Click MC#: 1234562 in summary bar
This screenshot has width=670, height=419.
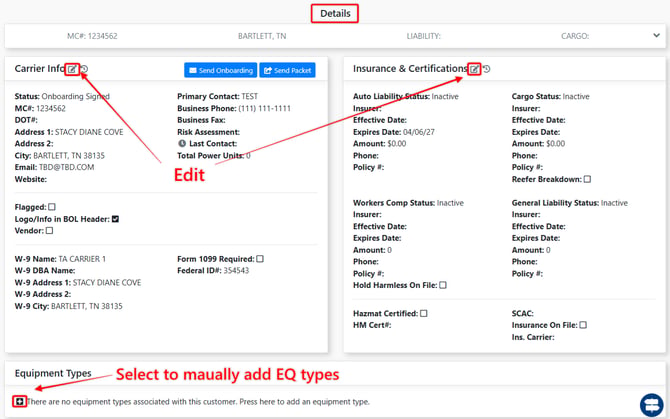coord(92,36)
